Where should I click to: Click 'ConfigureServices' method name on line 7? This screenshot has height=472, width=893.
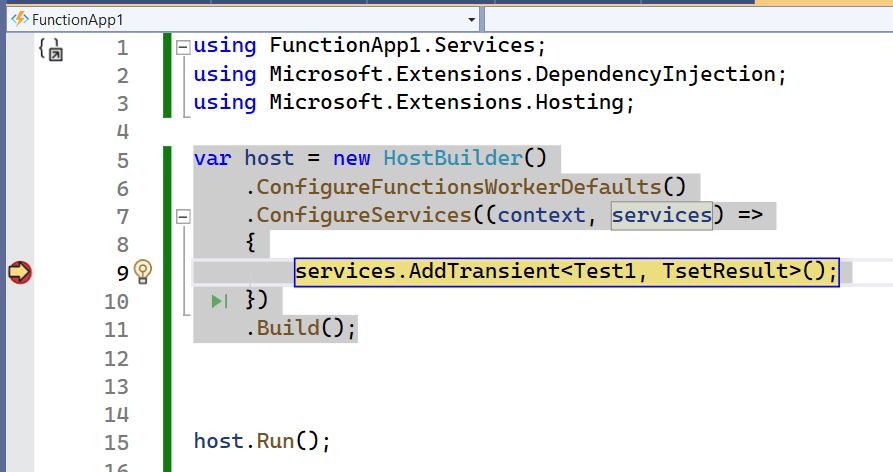tap(363, 215)
